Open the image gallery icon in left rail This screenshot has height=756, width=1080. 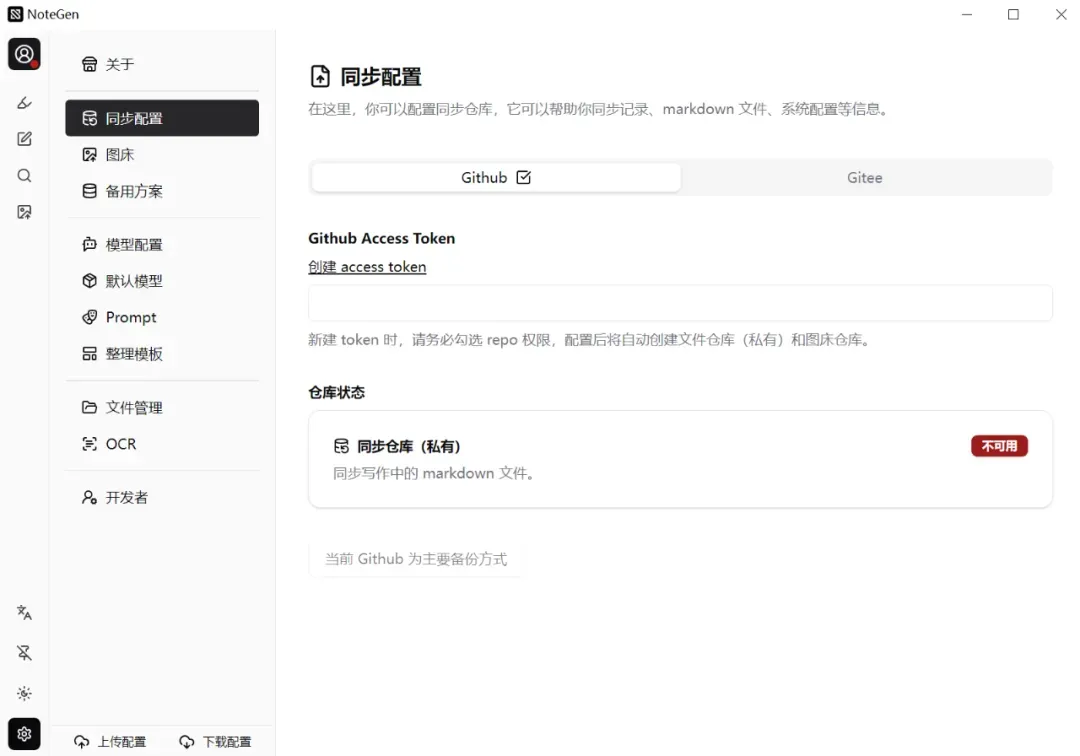[24, 212]
